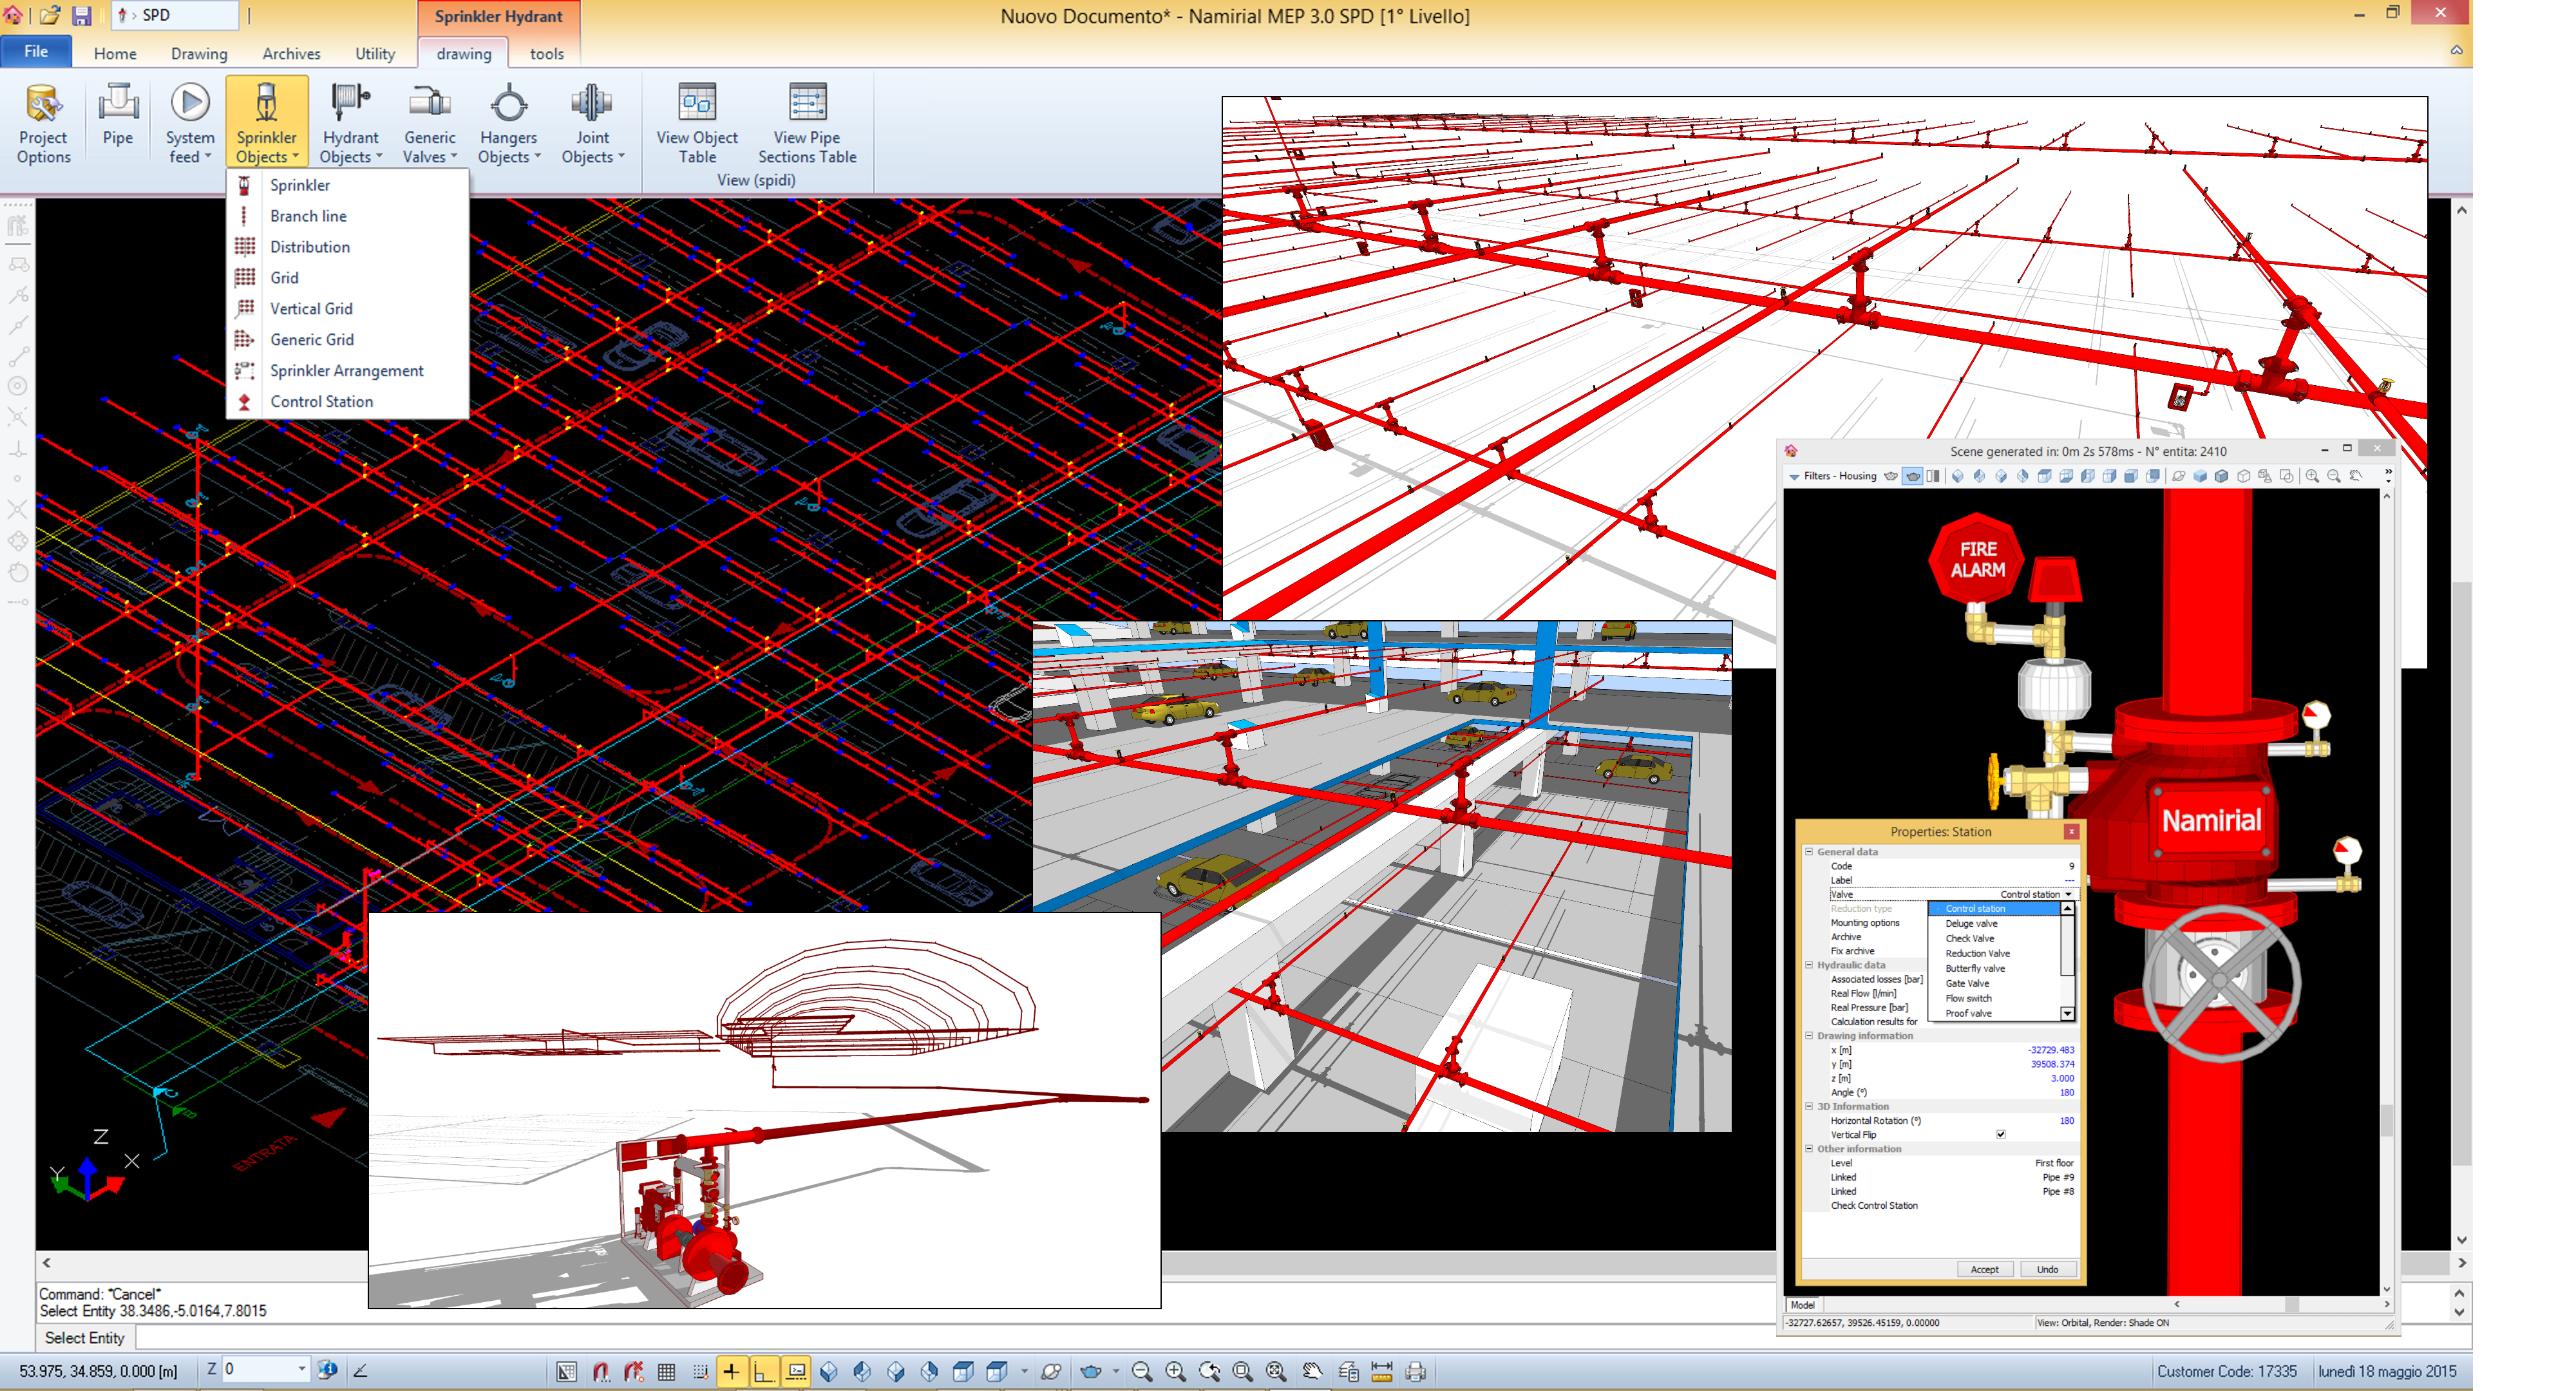Click the Model tab in 3D scene window

(x=1802, y=1305)
